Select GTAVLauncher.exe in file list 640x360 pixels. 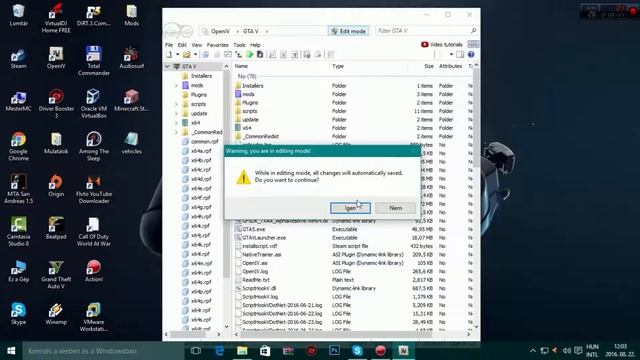pyautogui.click(x=353, y=238)
